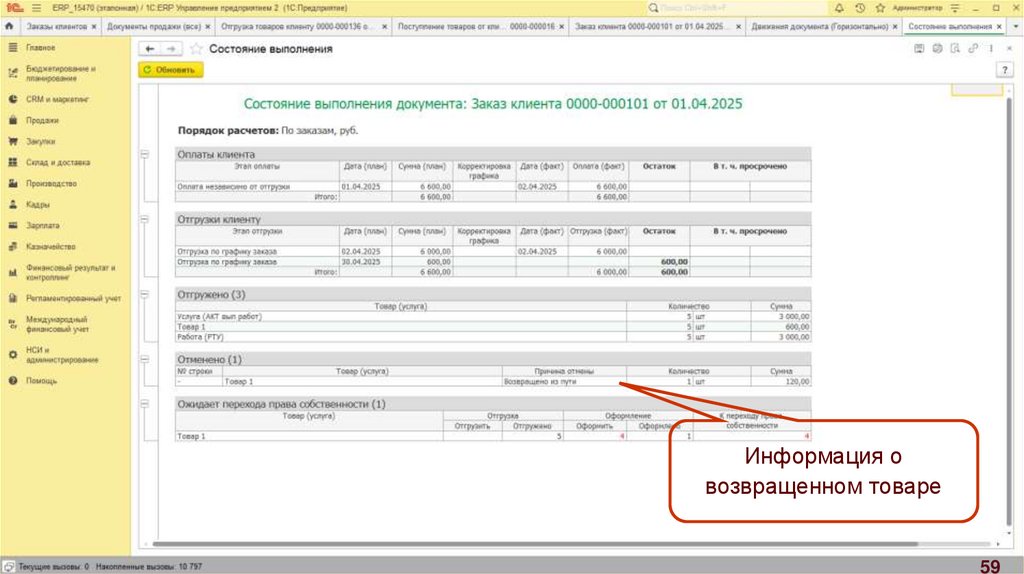The image size is (1024, 574).
Task: Click Накопленные вызовы: 10 797 status entry
Action: tap(149, 567)
